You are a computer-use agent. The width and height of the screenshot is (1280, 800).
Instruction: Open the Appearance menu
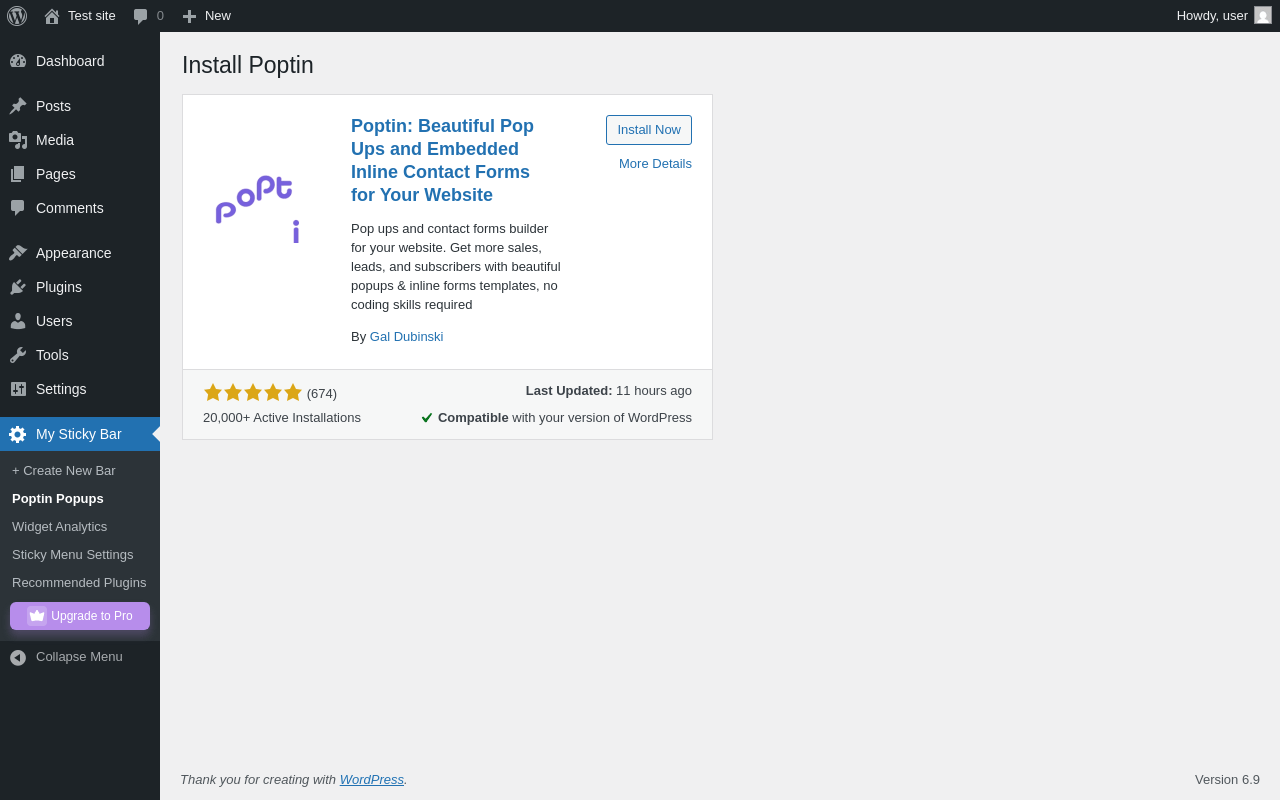point(73,253)
